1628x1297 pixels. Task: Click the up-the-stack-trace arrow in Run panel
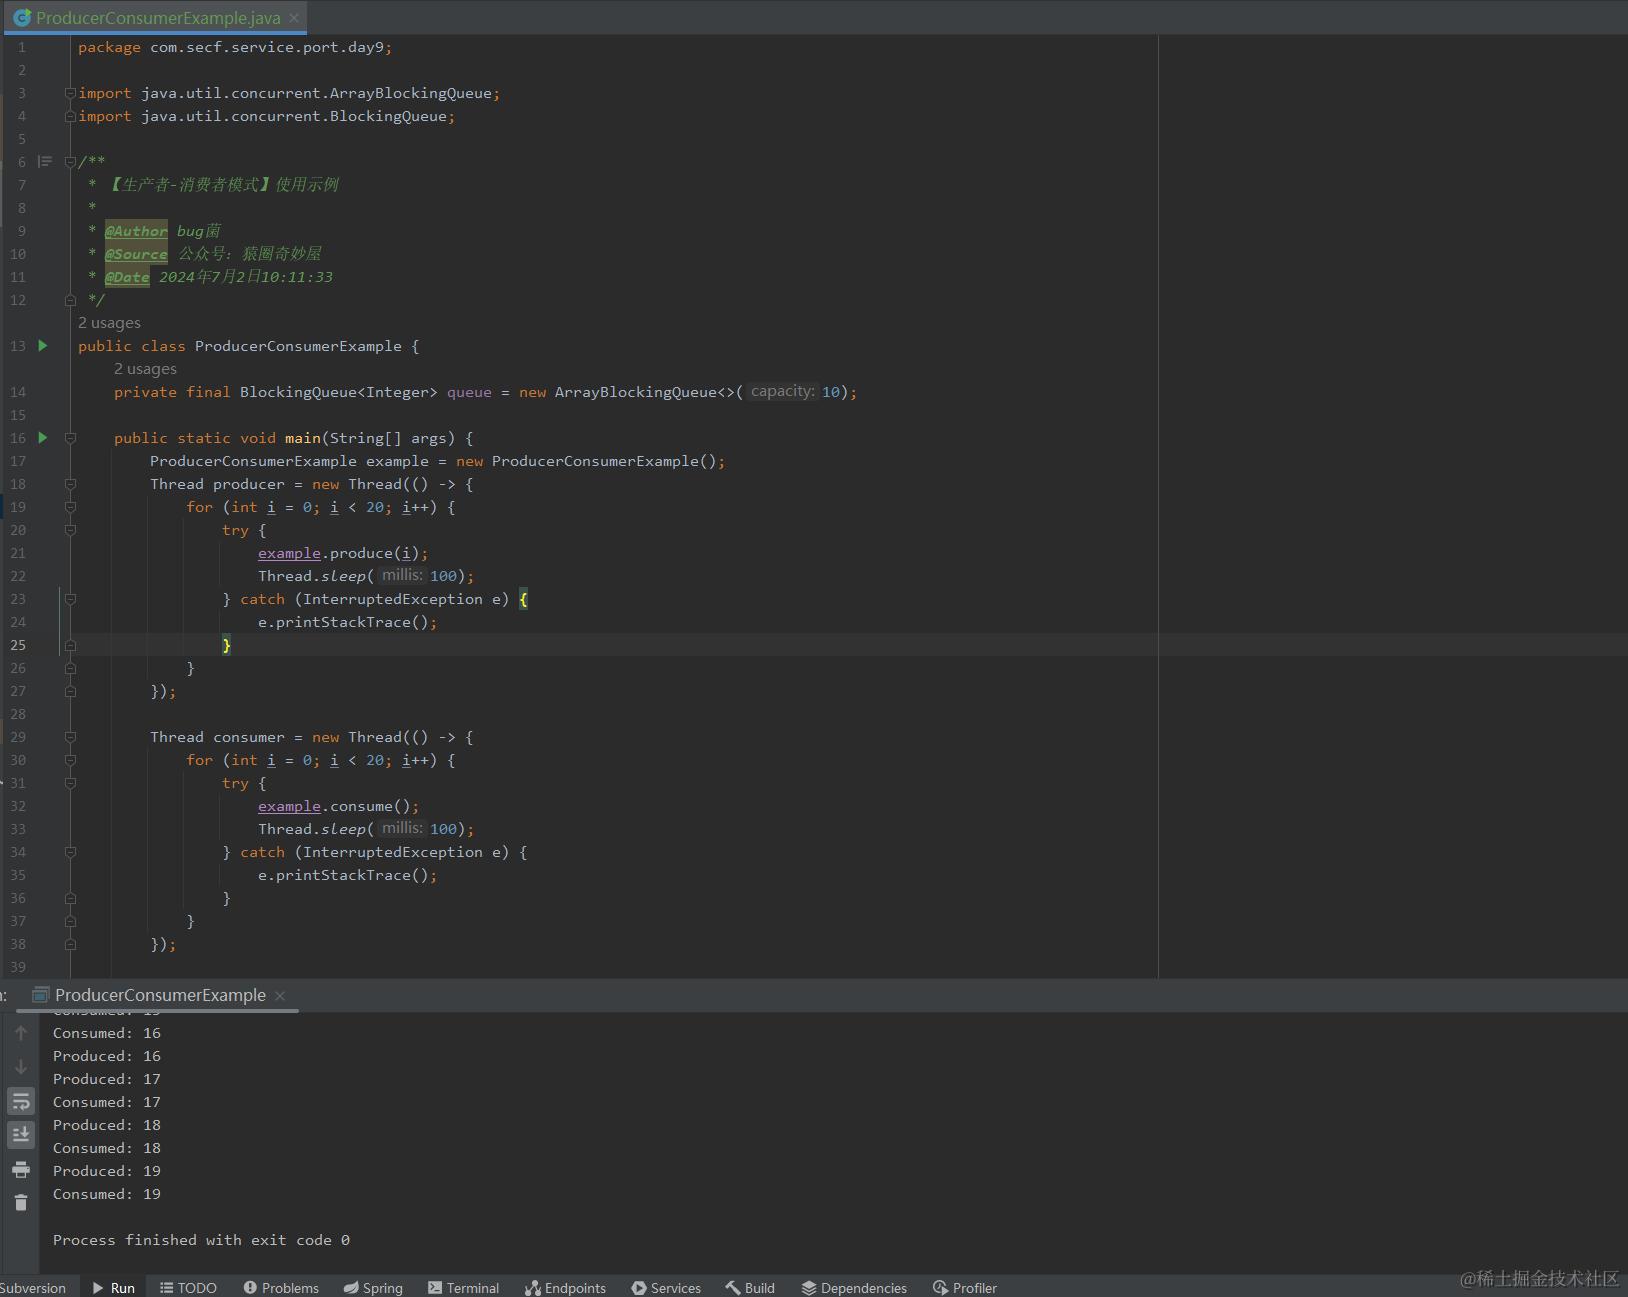coord(21,1033)
